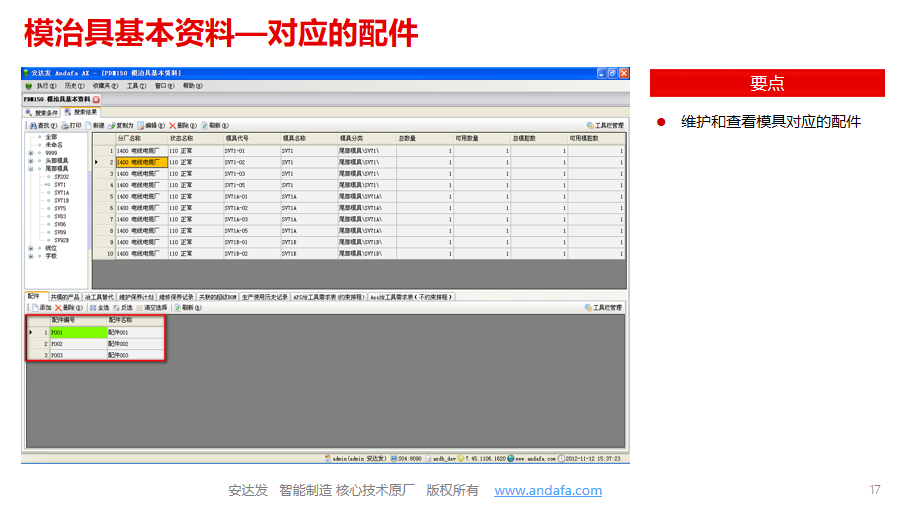
Task: Click 添加 (Add) in the 配件 toolbar
Action: tap(40, 308)
